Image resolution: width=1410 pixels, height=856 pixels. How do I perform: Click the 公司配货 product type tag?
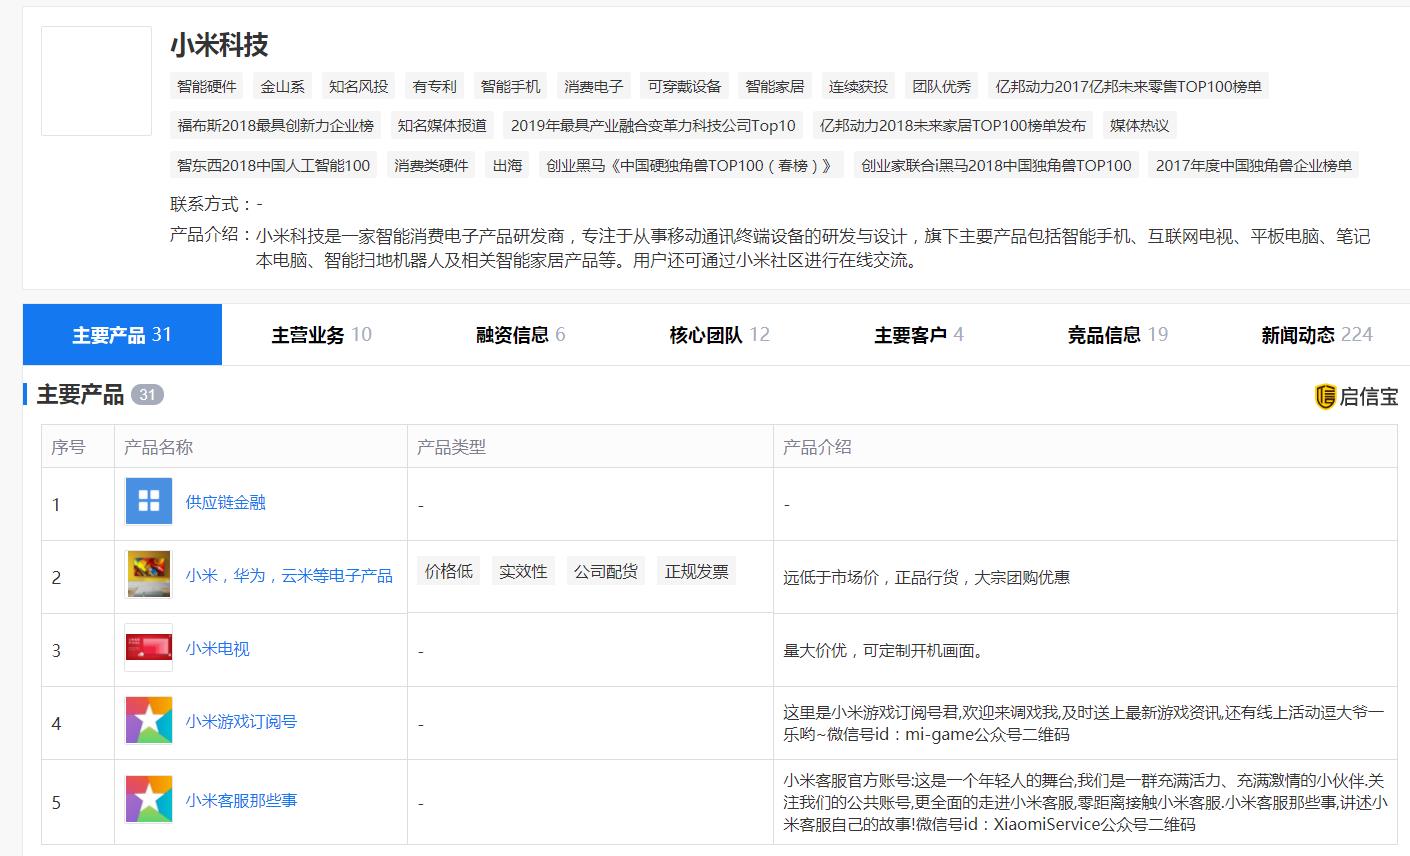(x=606, y=571)
